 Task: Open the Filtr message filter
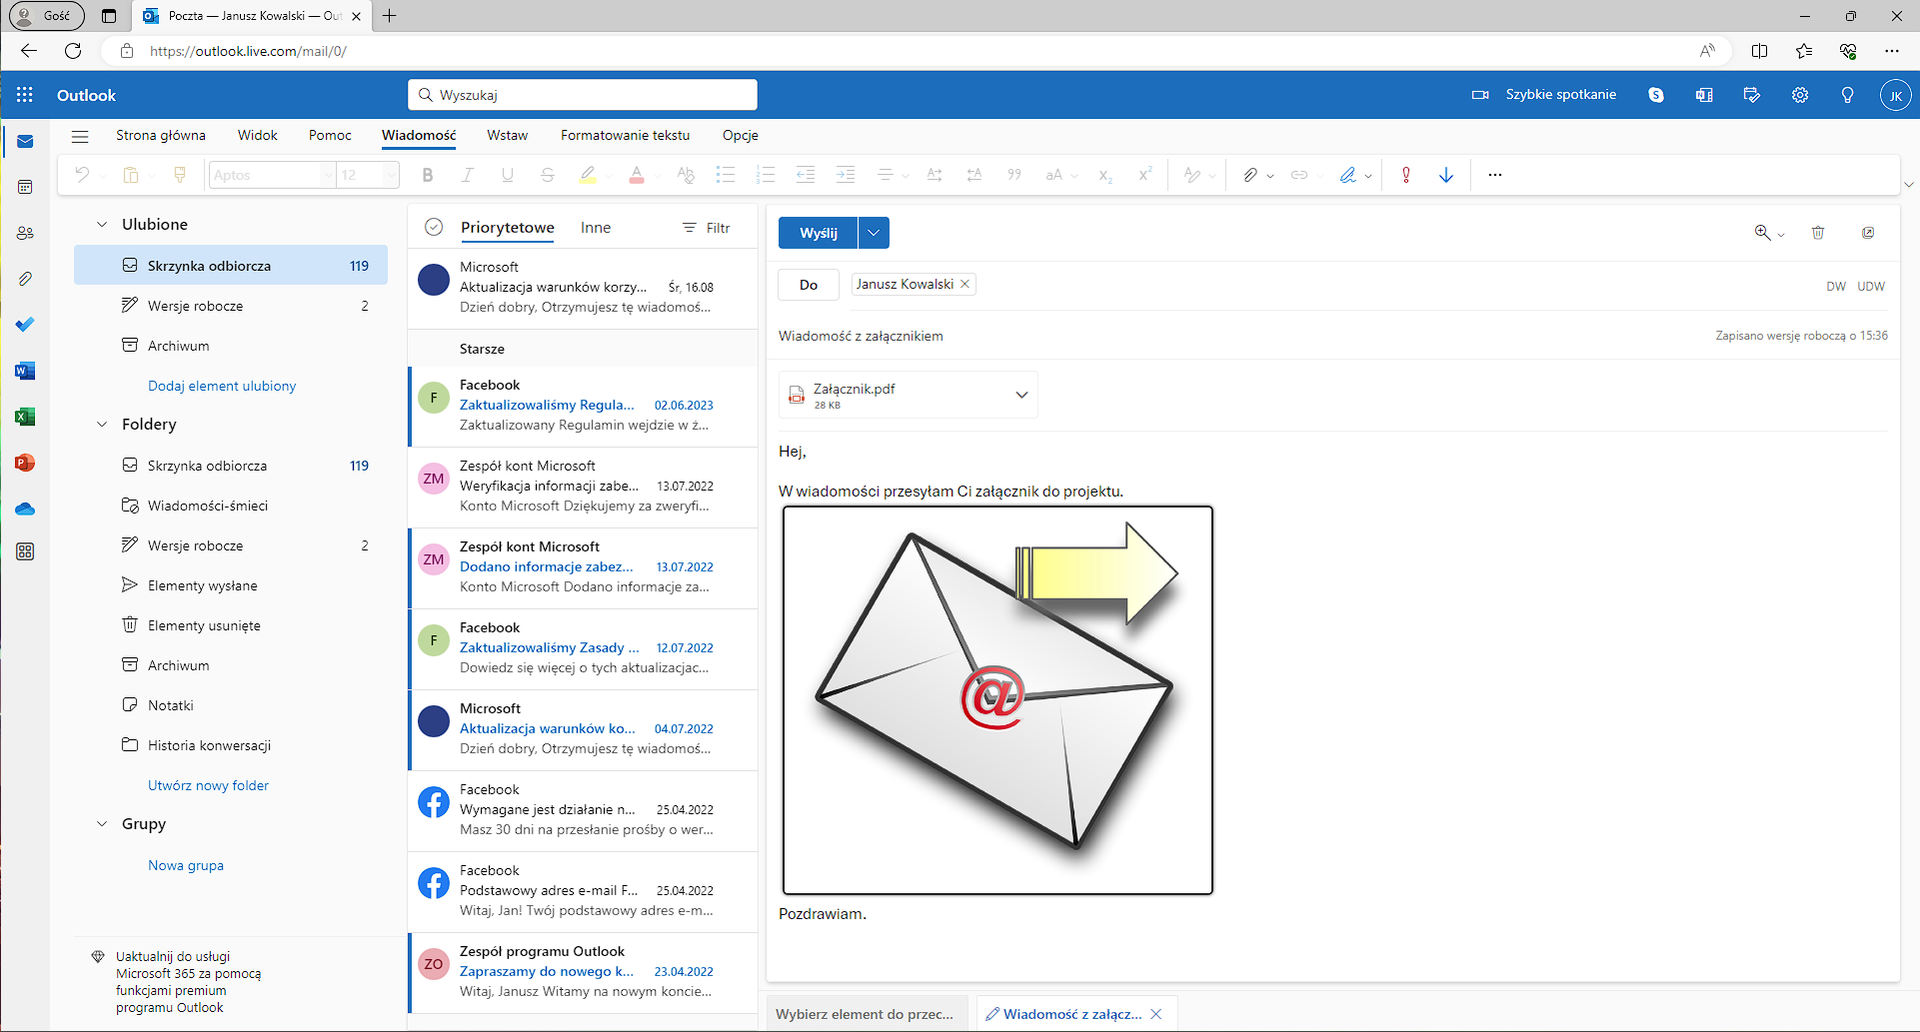tap(706, 228)
